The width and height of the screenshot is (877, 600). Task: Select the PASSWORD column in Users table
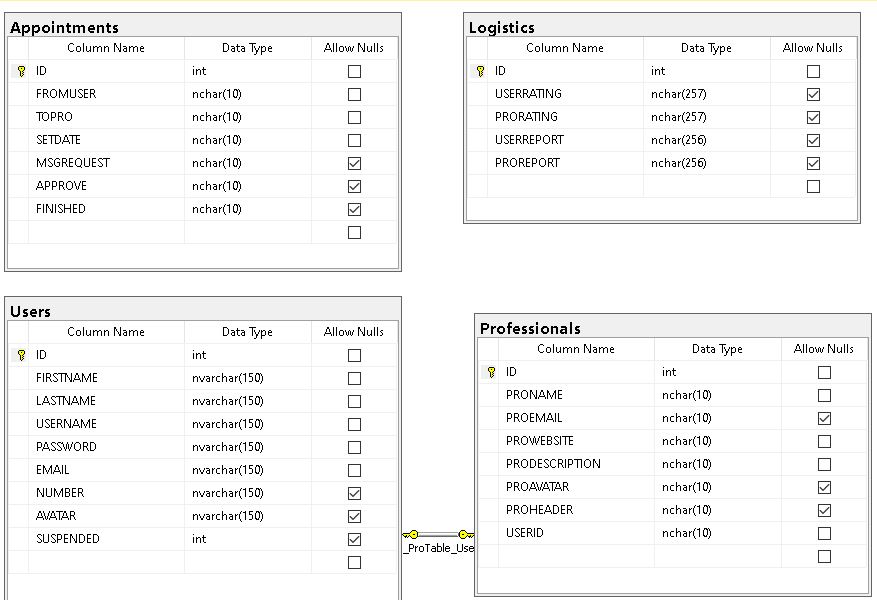tap(66, 447)
